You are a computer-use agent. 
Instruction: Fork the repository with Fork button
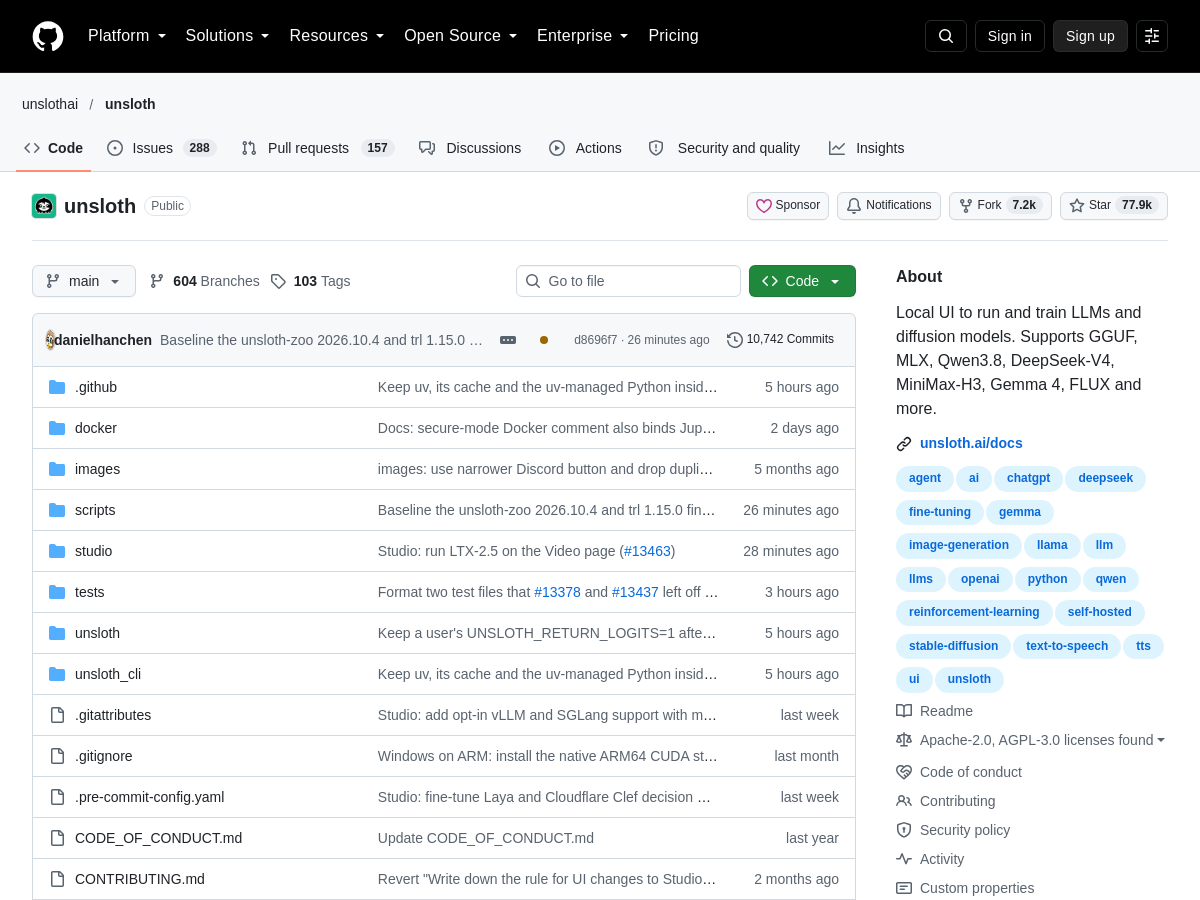(1000, 206)
